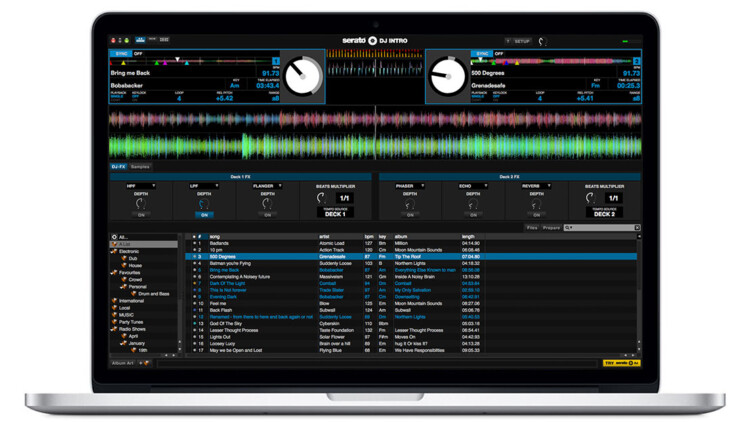Click the Phaser depth knob
Image resolution: width=750 pixels, height=422 pixels.
point(410,204)
